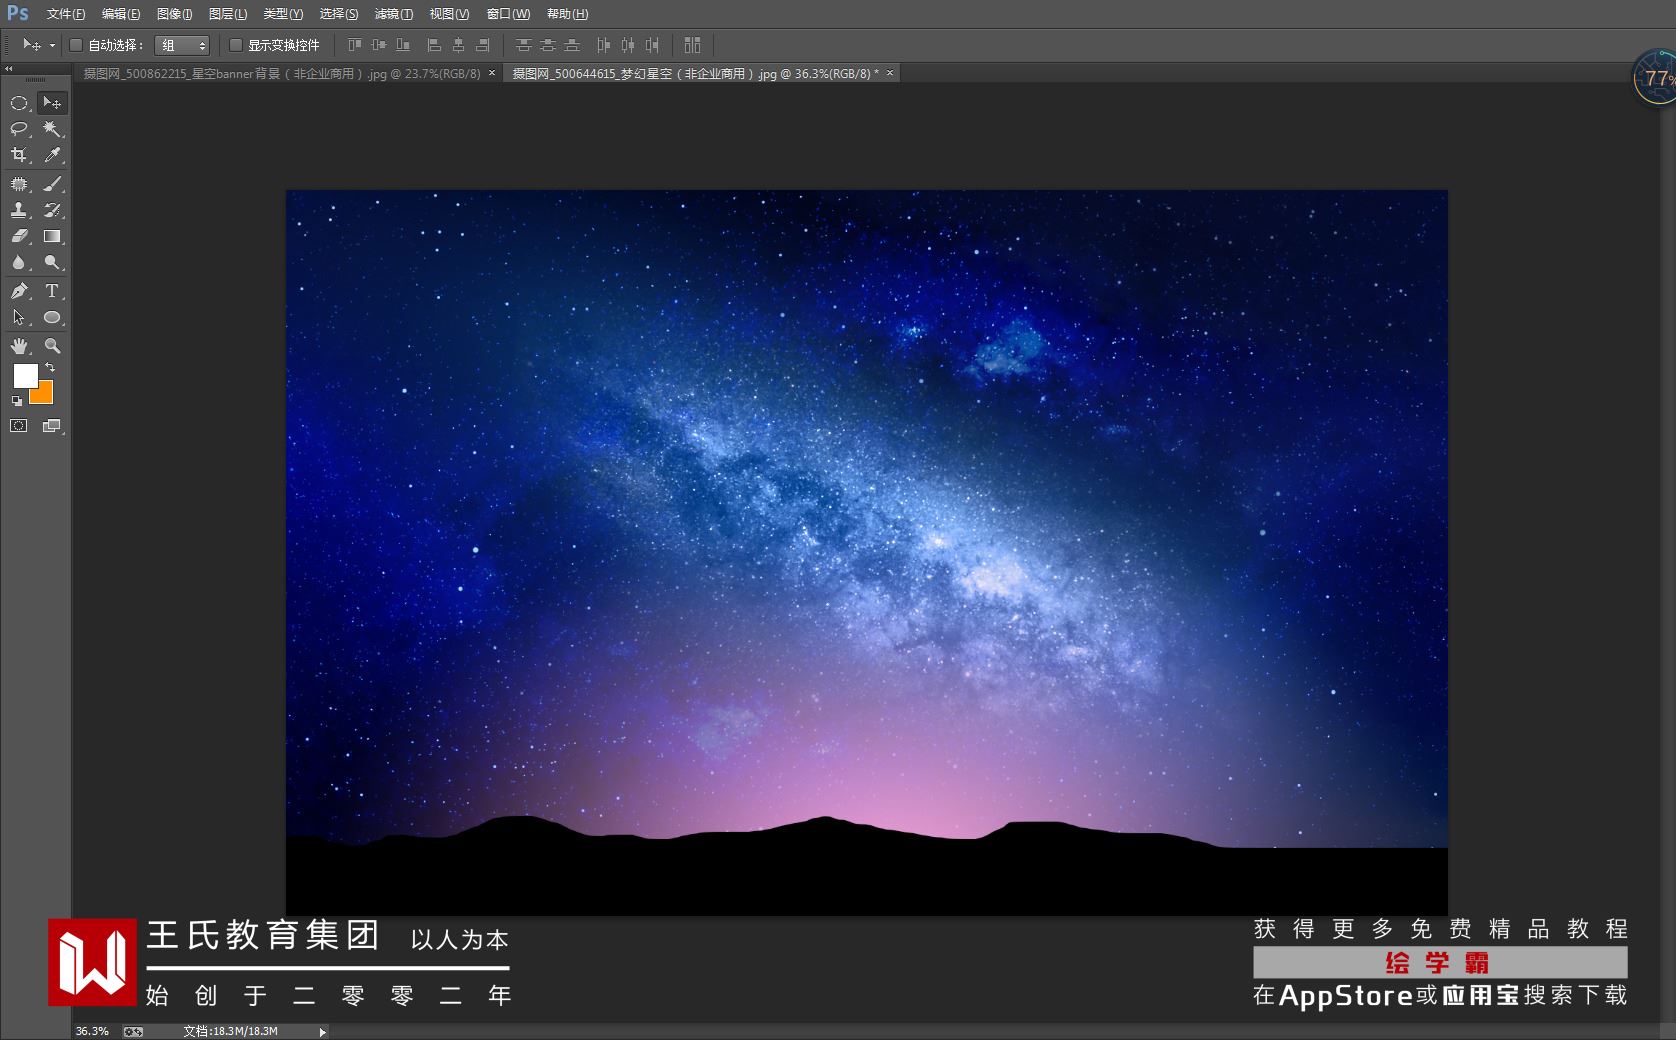Screen dimensions: 1676x1040
Task: Click the Distribute Left Edges icon
Action: click(603, 45)
